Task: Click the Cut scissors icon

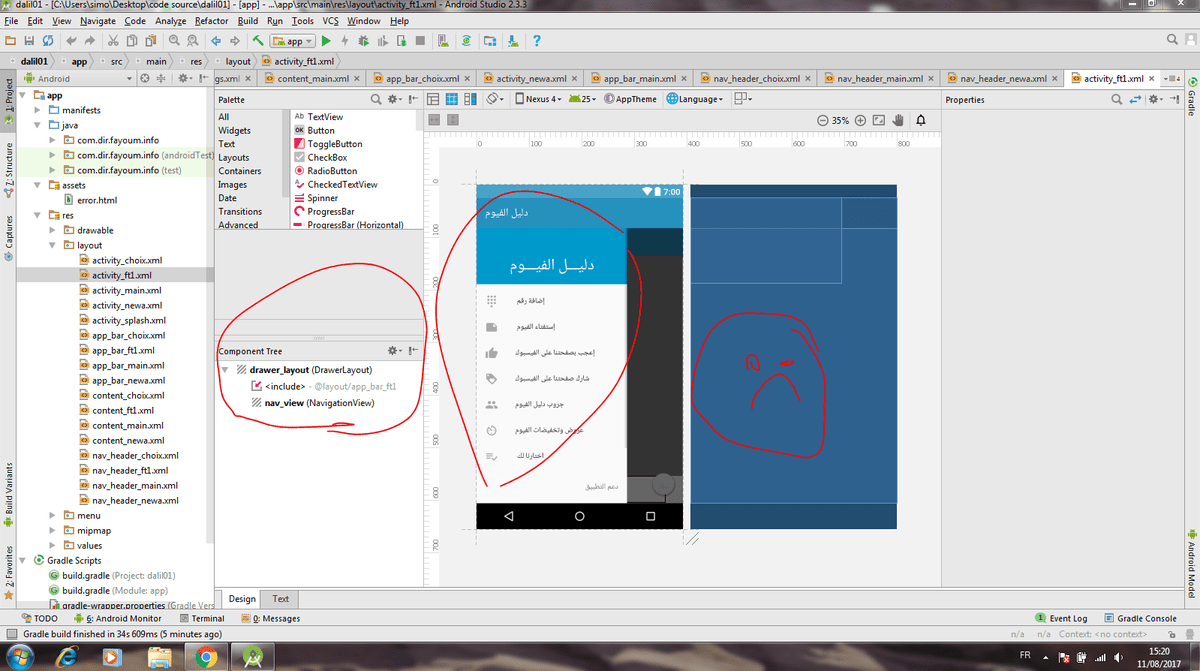Action: (x=114, y=41)
